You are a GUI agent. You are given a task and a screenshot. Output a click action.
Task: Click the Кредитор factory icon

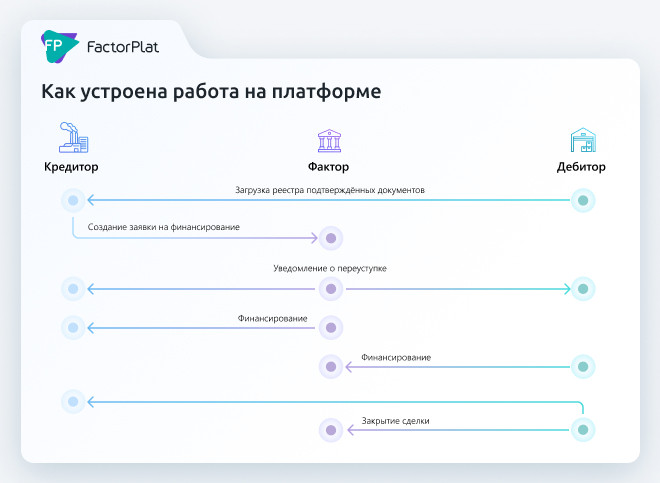[73, 137]
